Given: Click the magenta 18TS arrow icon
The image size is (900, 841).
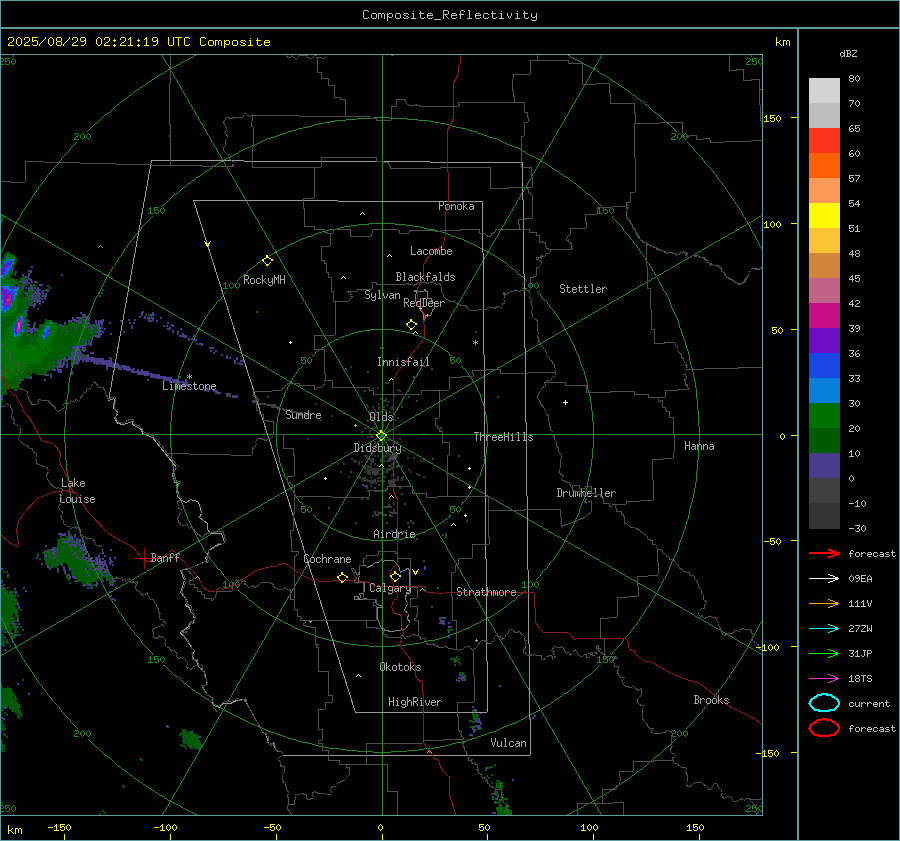Looking at the screenshot, I should click(x=824, y=679).
